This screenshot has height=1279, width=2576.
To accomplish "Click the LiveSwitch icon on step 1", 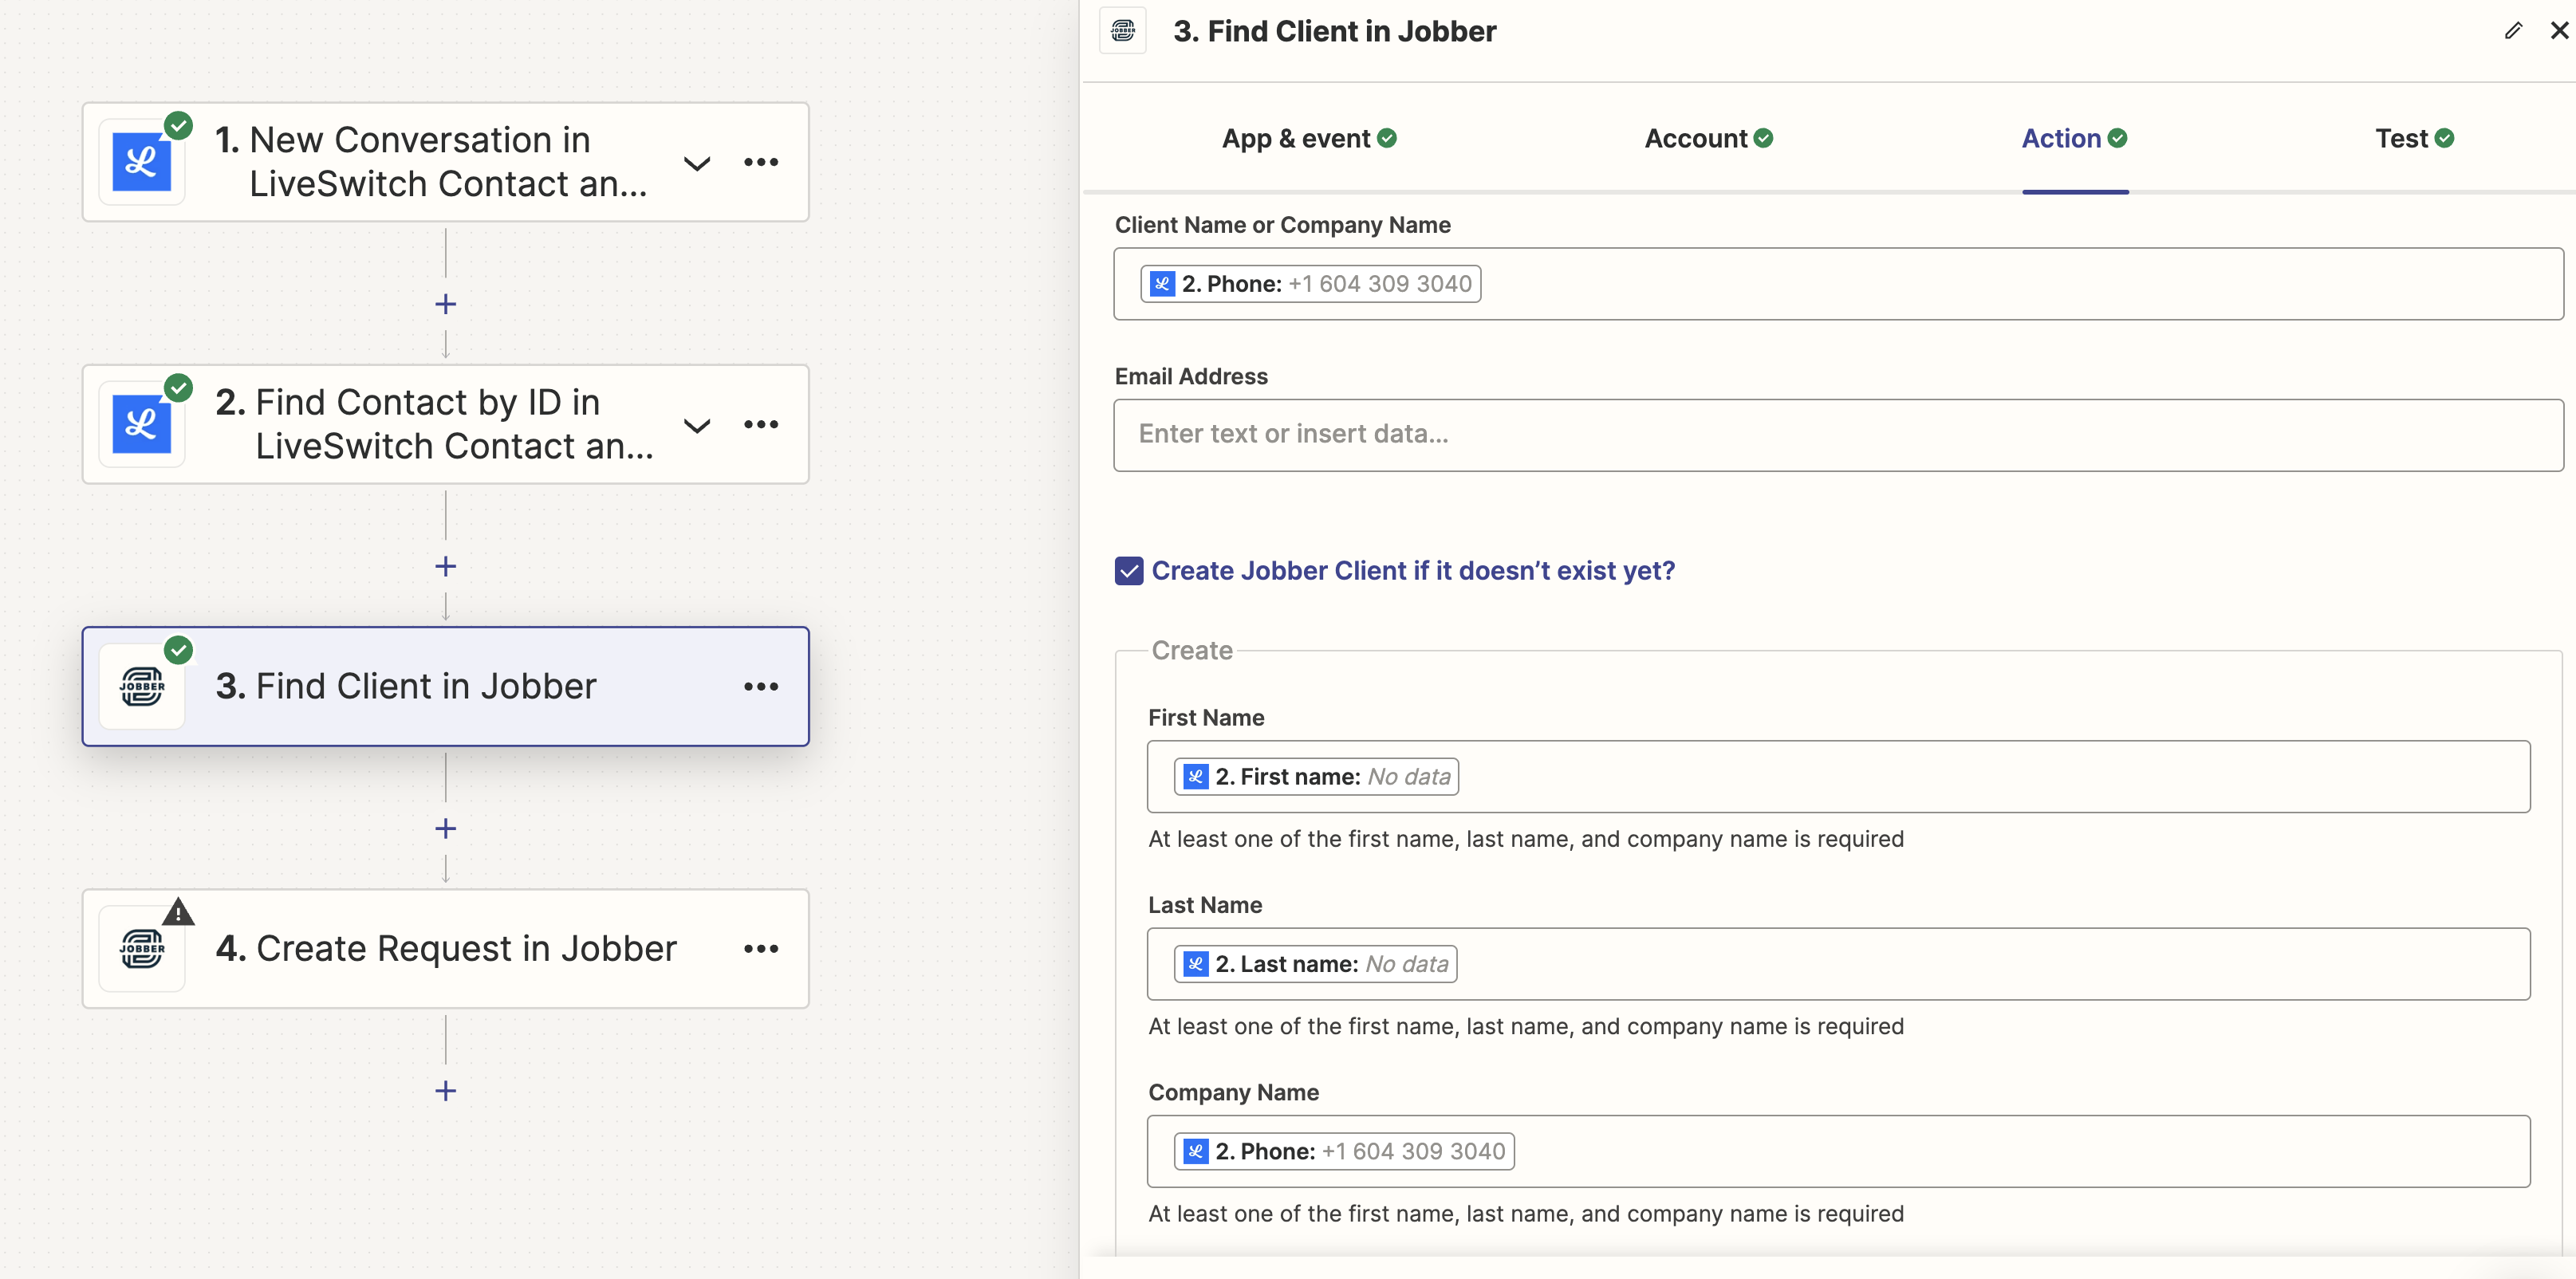I will tap(141, 162).
